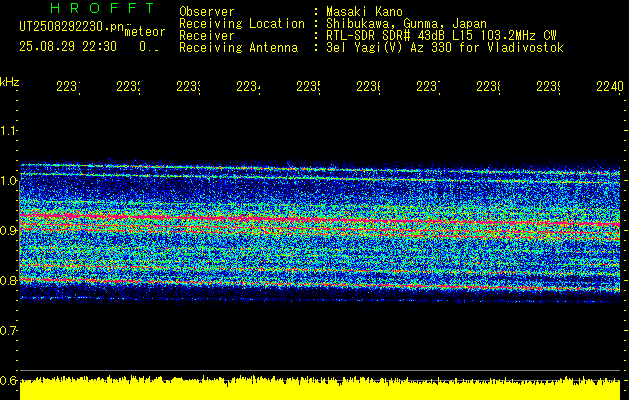Click Shibukawa, Gunma, Japan text
The width and height of the screenshot is (629, 400).
coord(406,24)
